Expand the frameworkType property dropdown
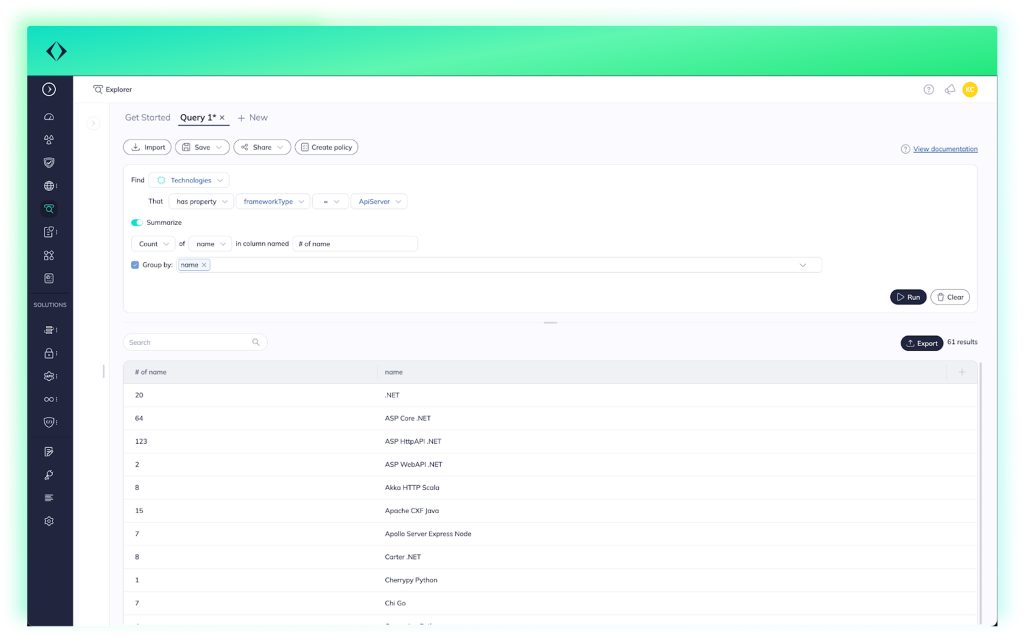This screenshot has width=1024, height=637. tap(274, 201)
